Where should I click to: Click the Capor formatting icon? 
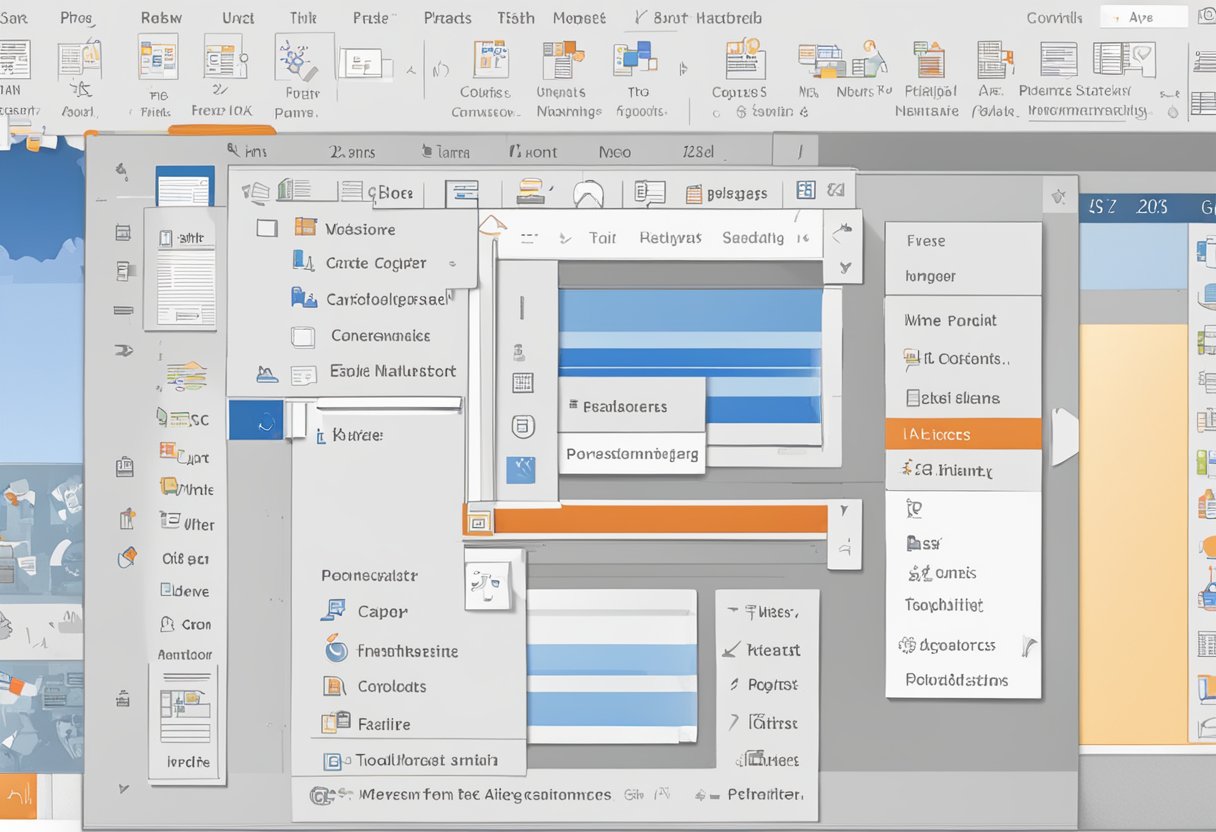tap(333, 611)
